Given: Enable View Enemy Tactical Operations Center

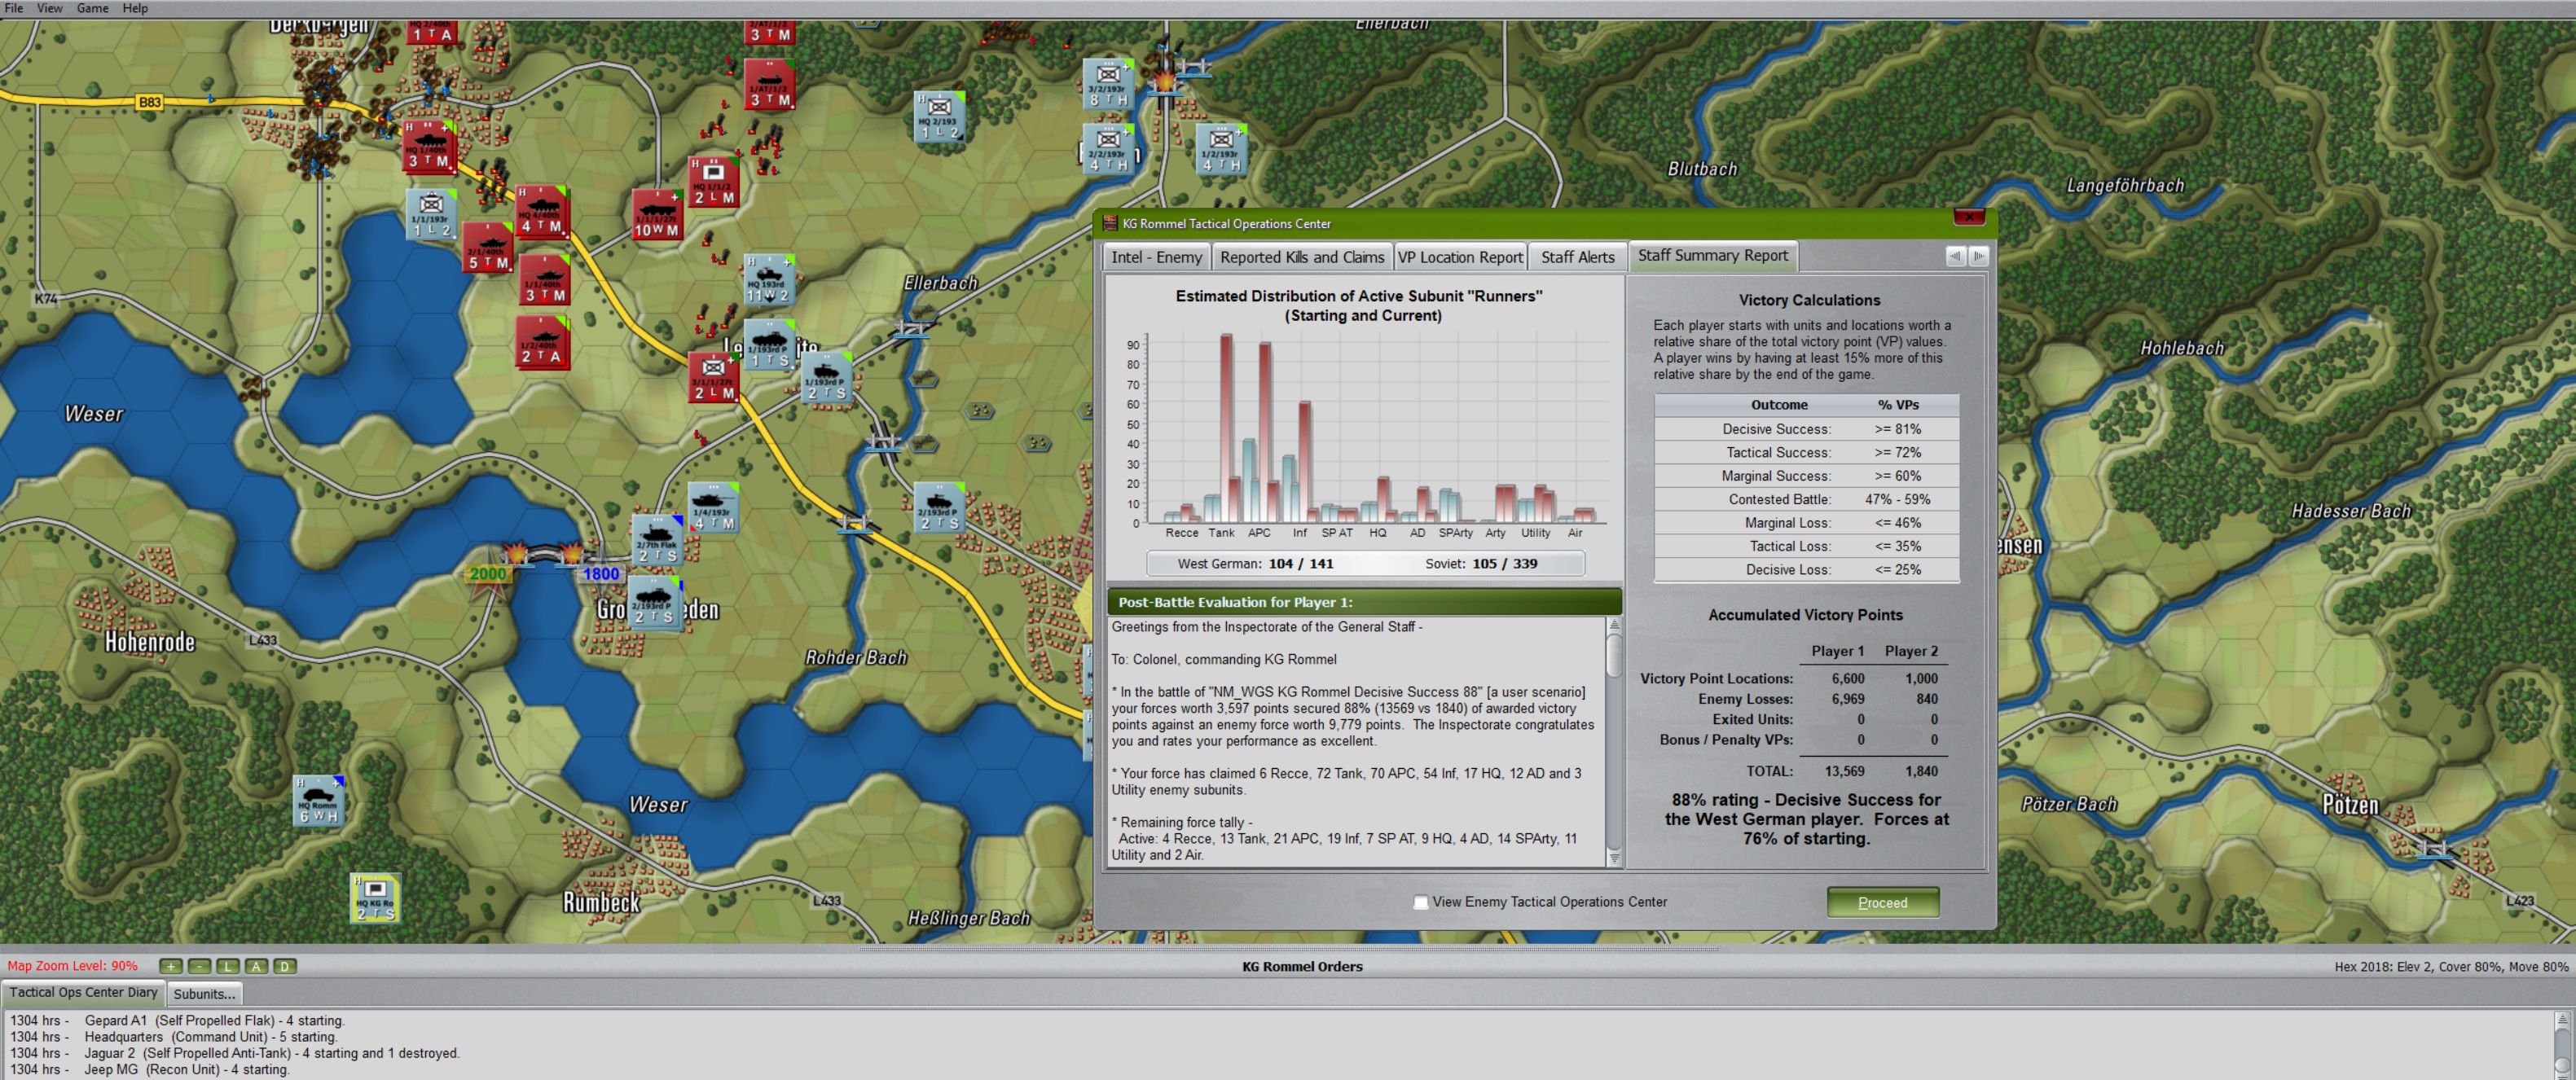Looking at the screenshot, I should [x=1419, y=901].
